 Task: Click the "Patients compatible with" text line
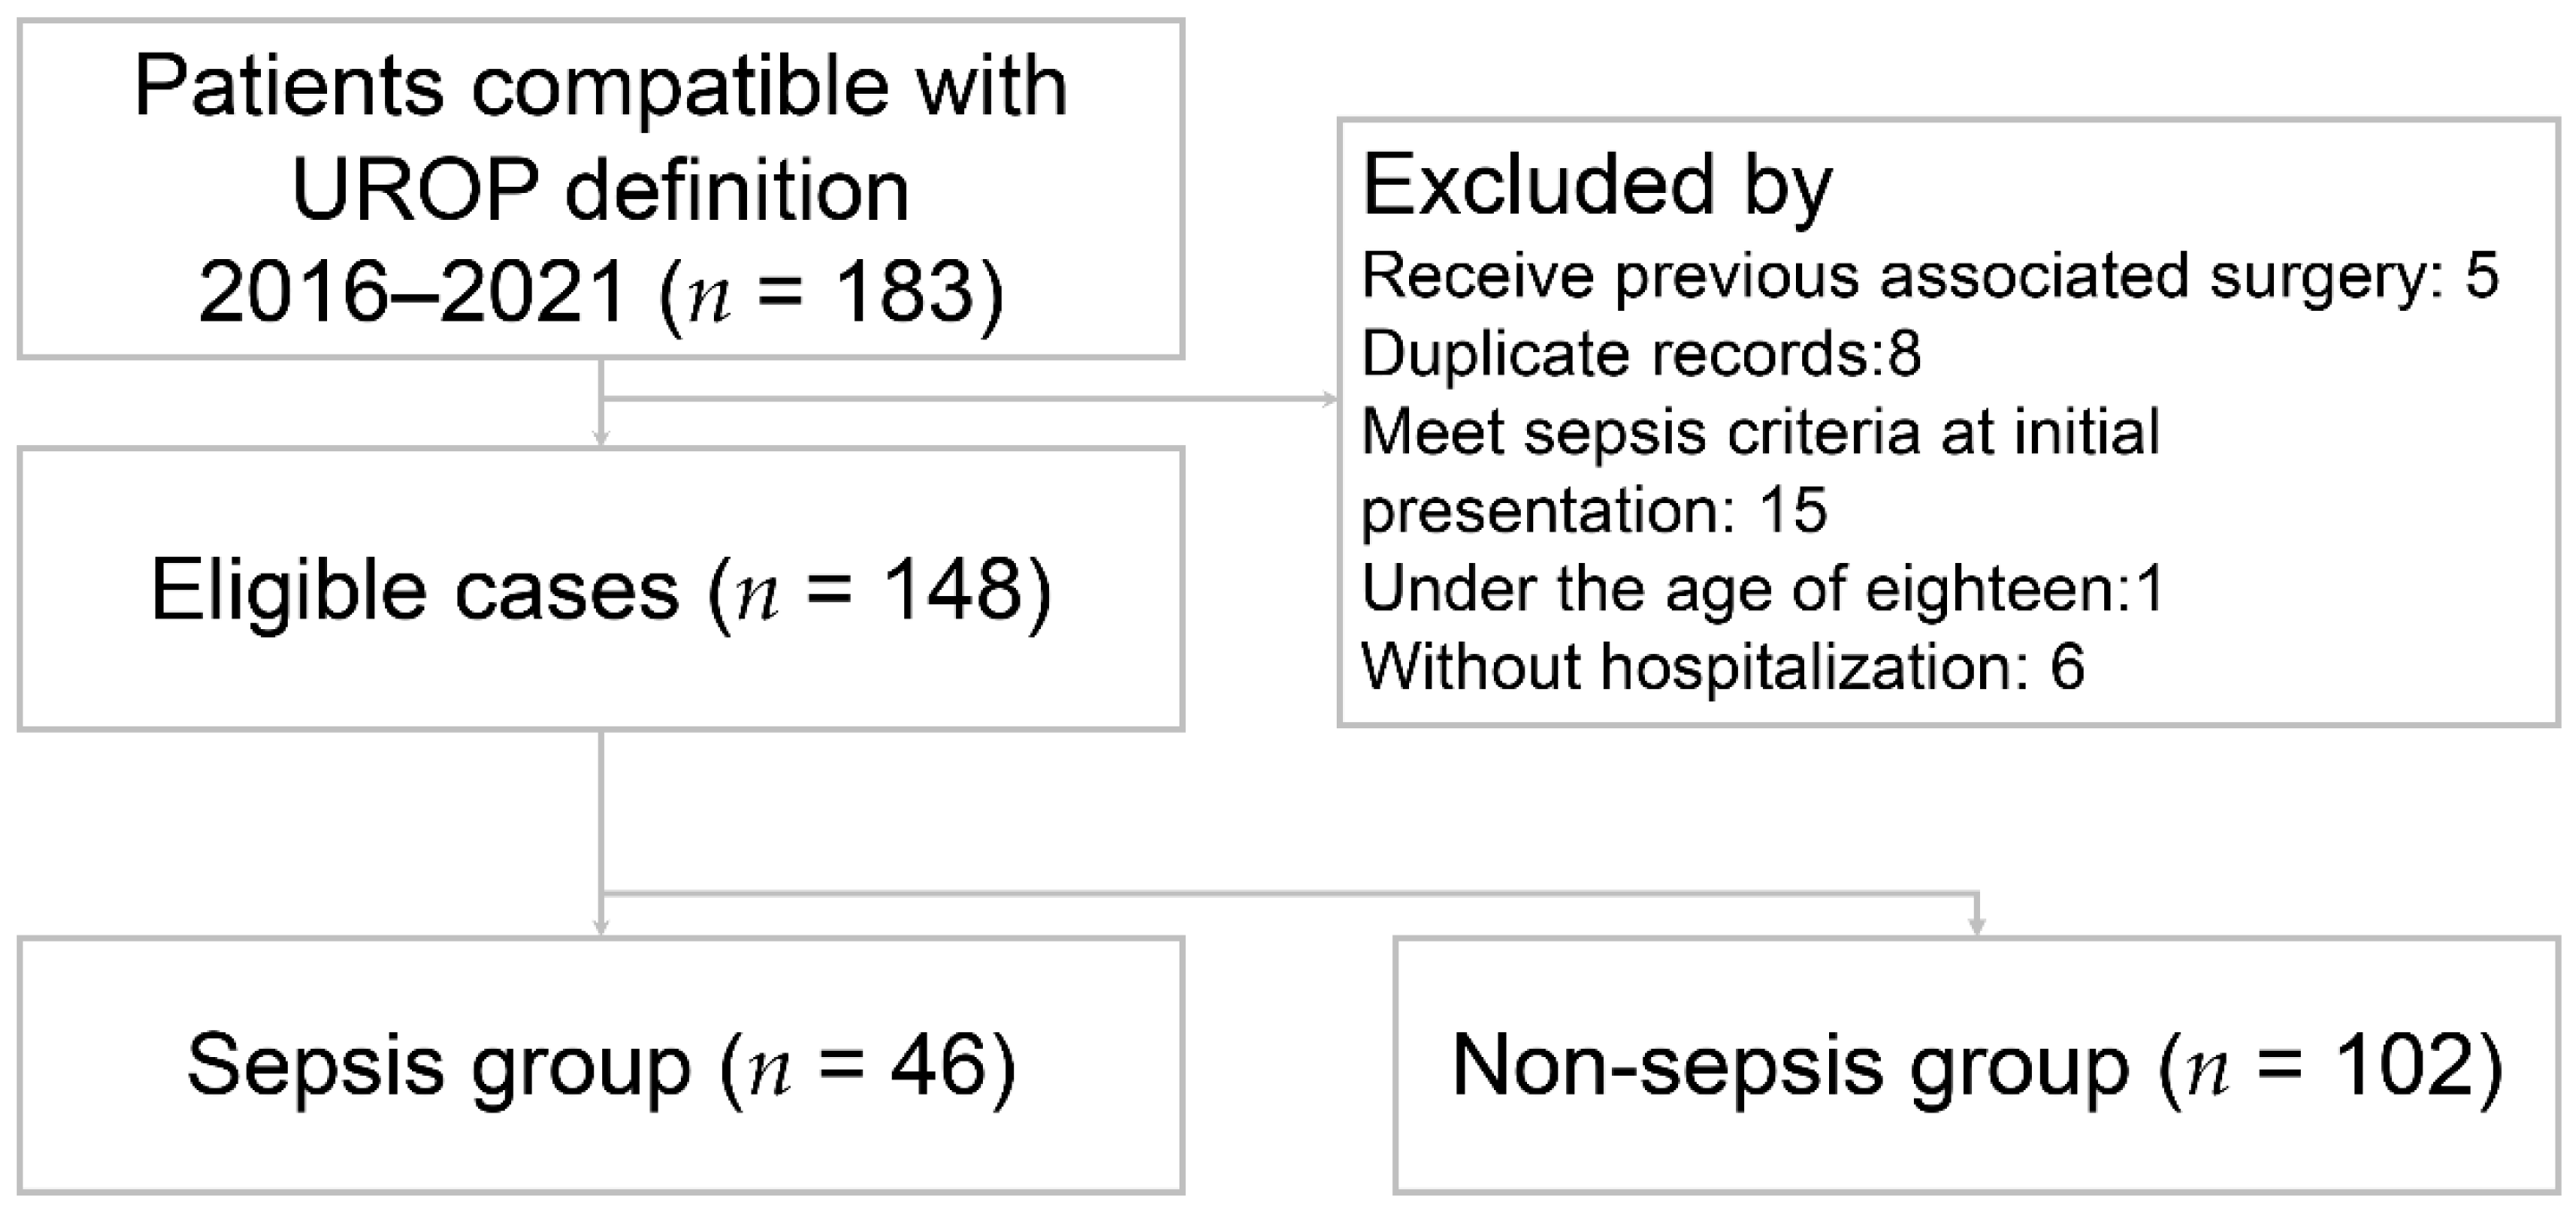point(600,88)
